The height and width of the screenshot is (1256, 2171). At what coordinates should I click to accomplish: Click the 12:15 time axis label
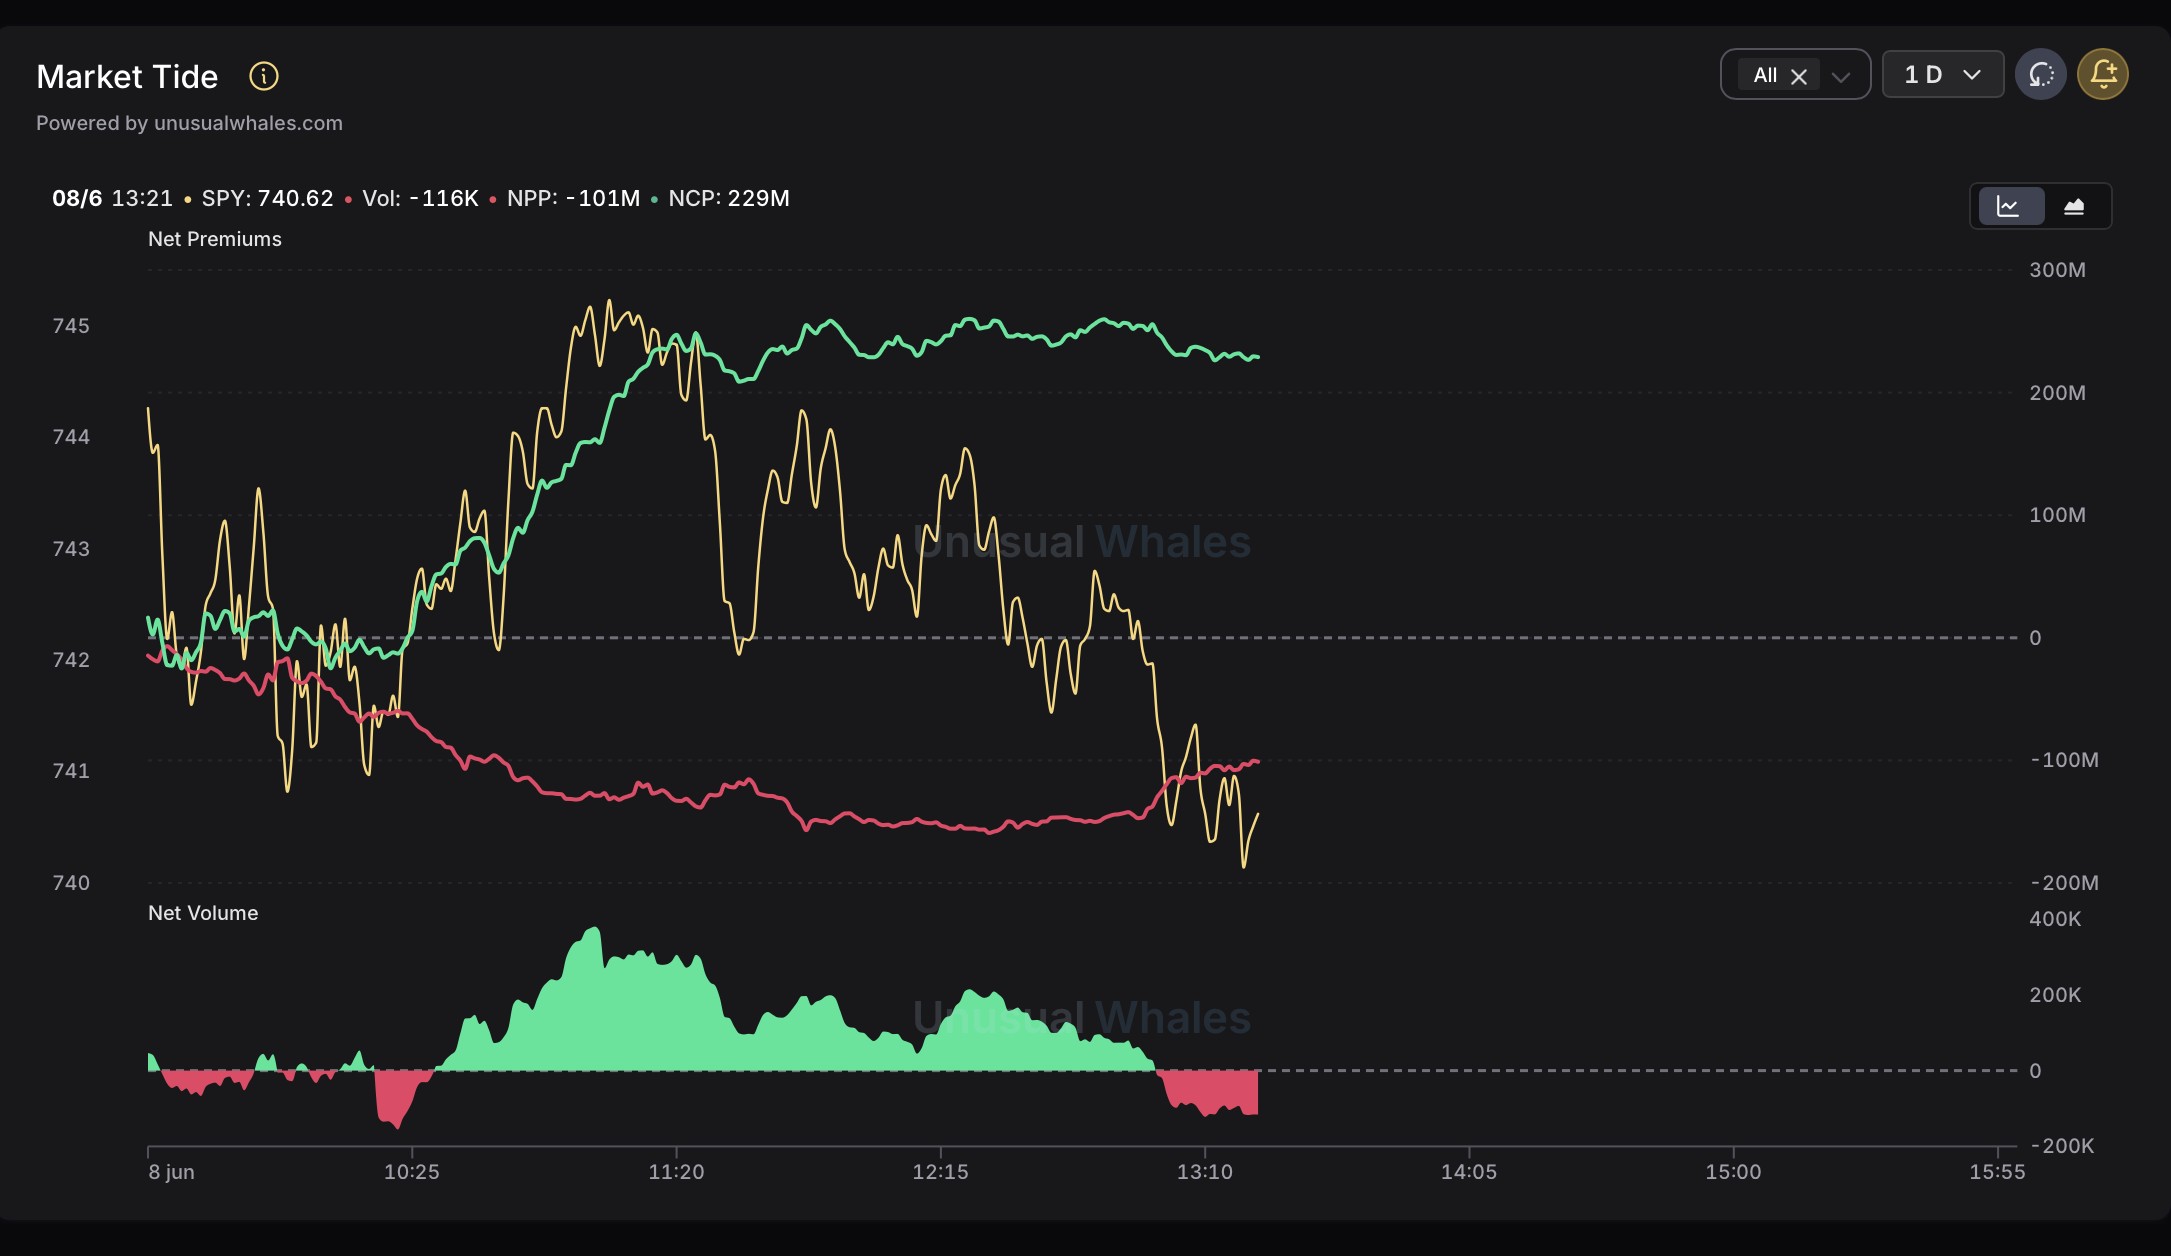[940, 1172]
